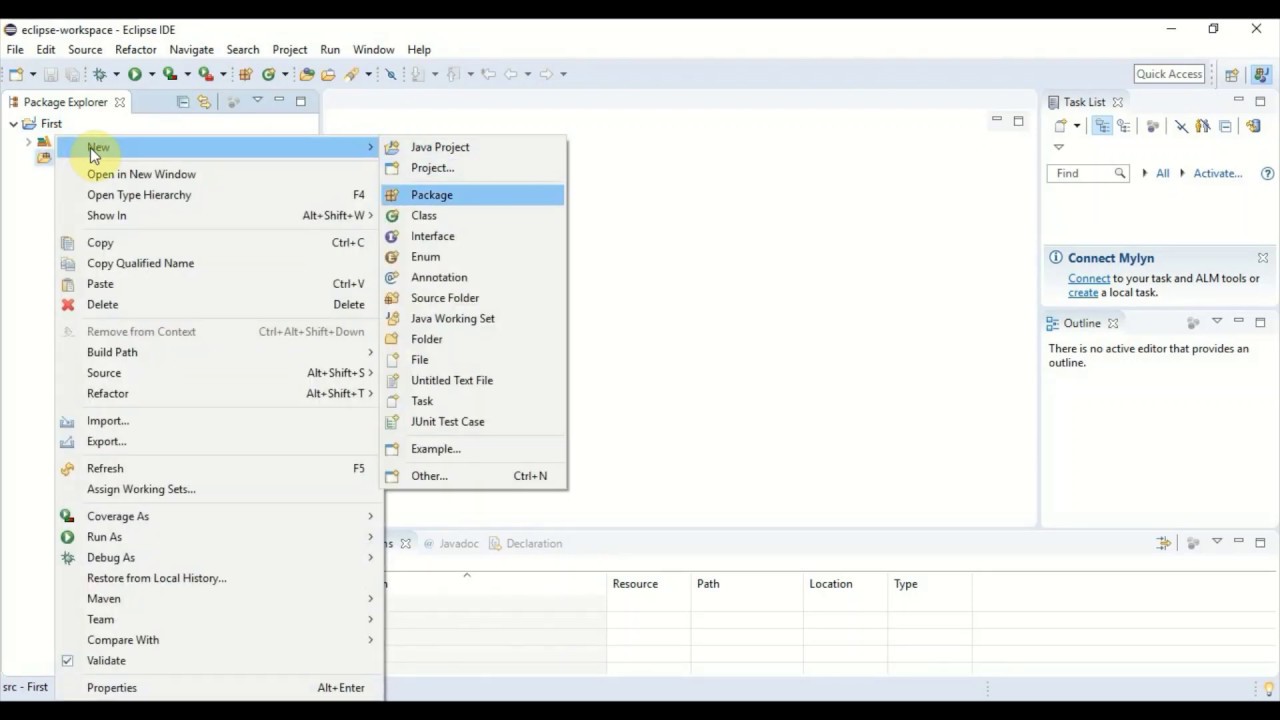Click Save icon in main toolbar
The height and width of the screenshot is (720, 1280).
pyautogui.click(x=50, y=74)
